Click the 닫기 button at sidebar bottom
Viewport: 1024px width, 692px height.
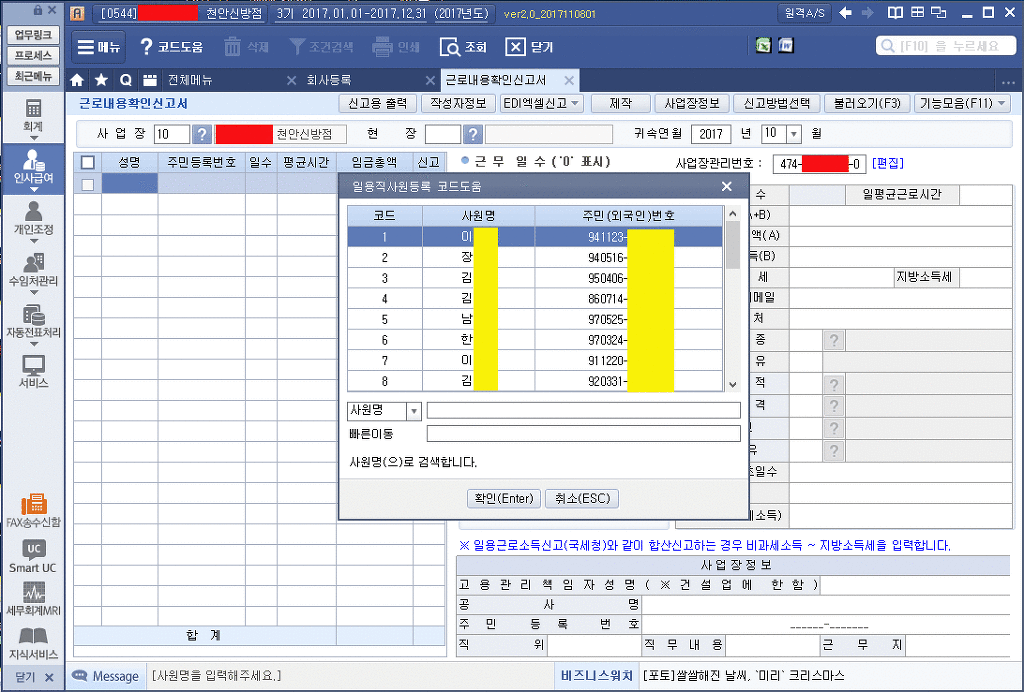click(x=33, y=677)
